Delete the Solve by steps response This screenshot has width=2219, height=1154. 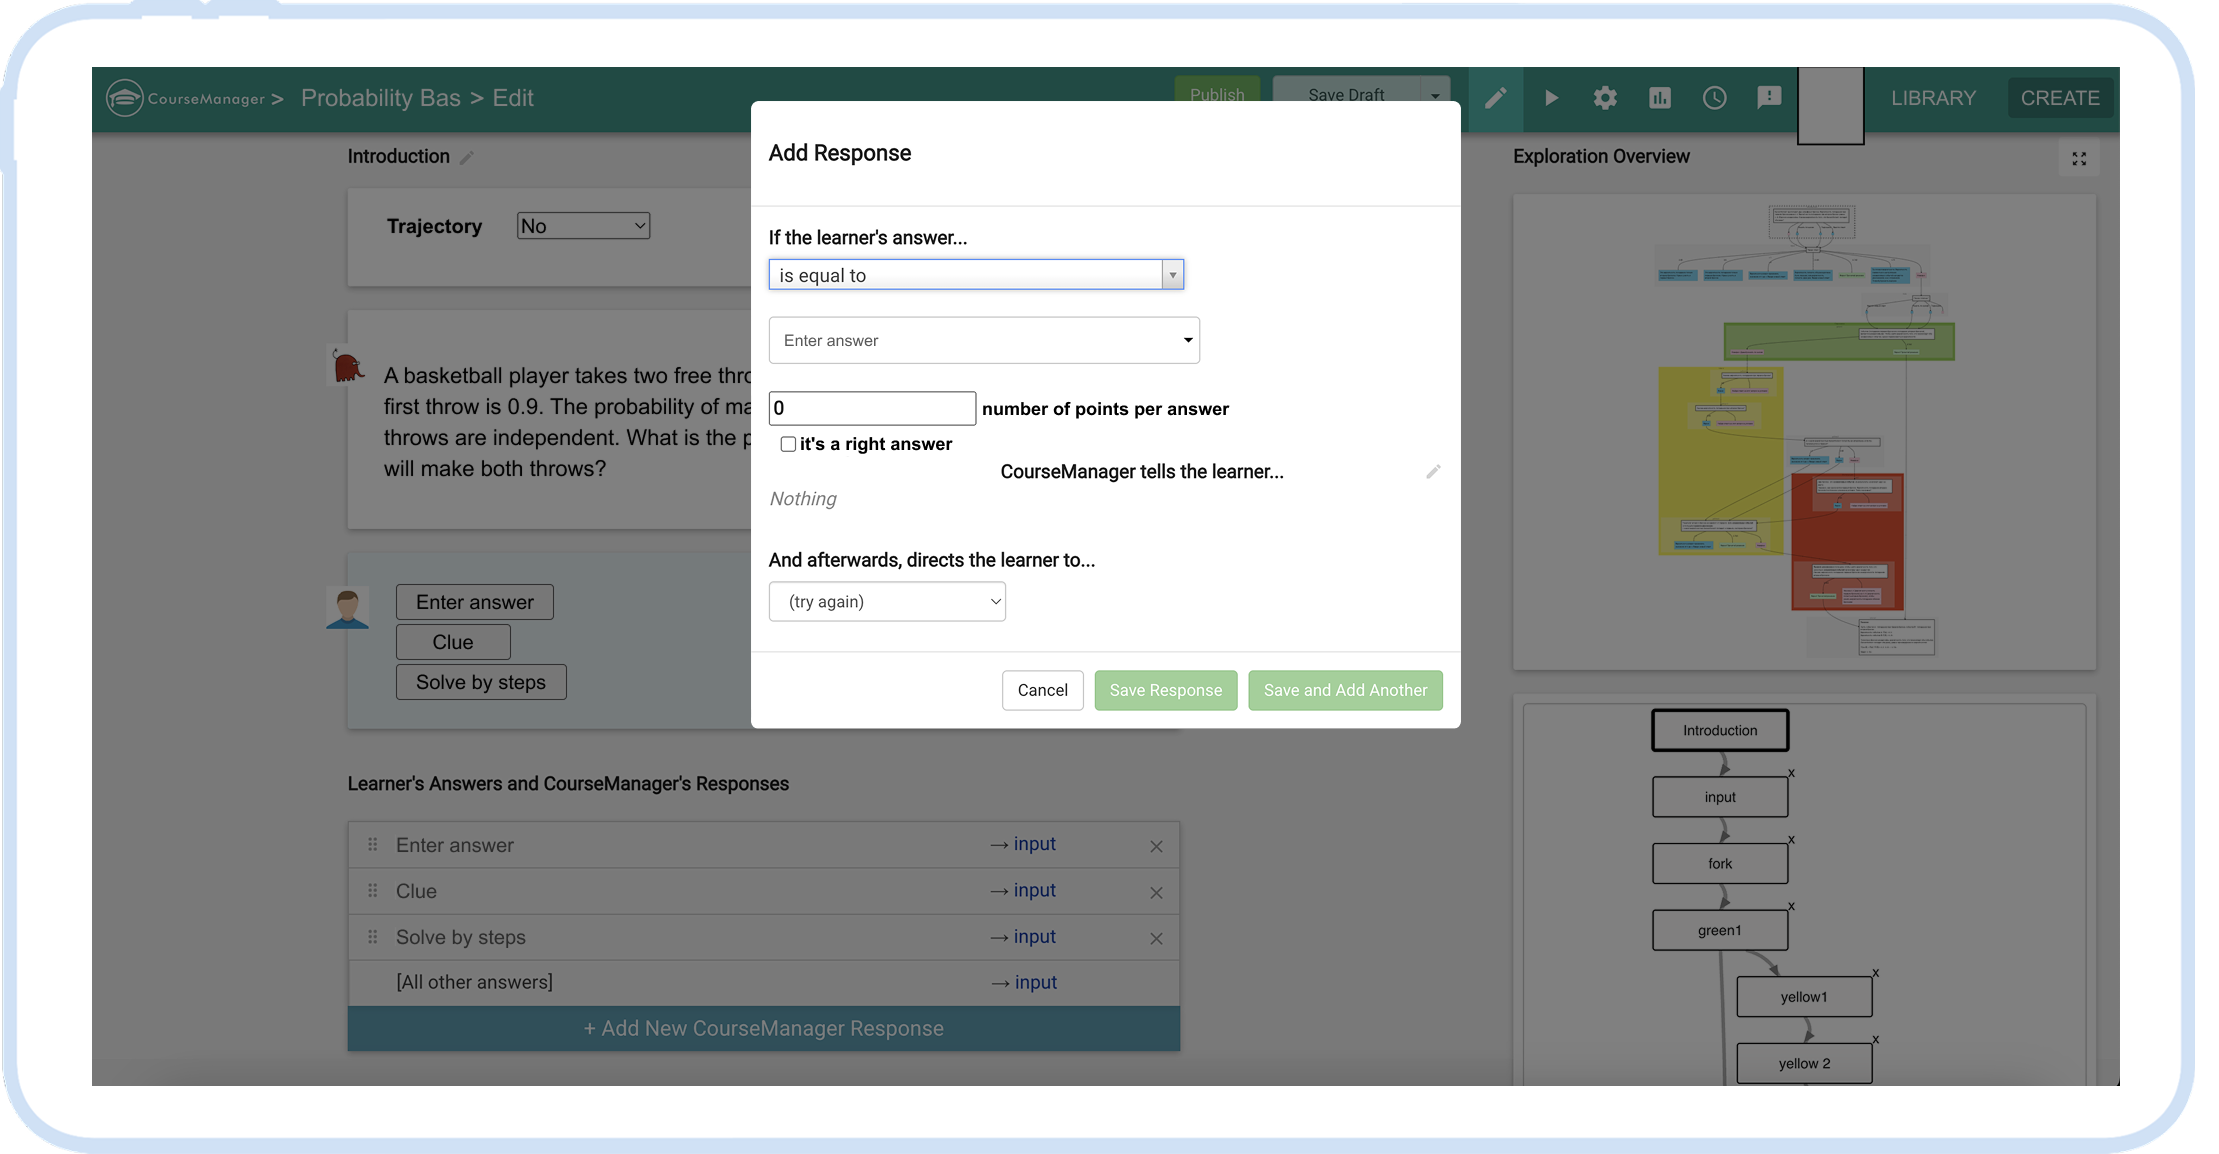(1156, 938)
